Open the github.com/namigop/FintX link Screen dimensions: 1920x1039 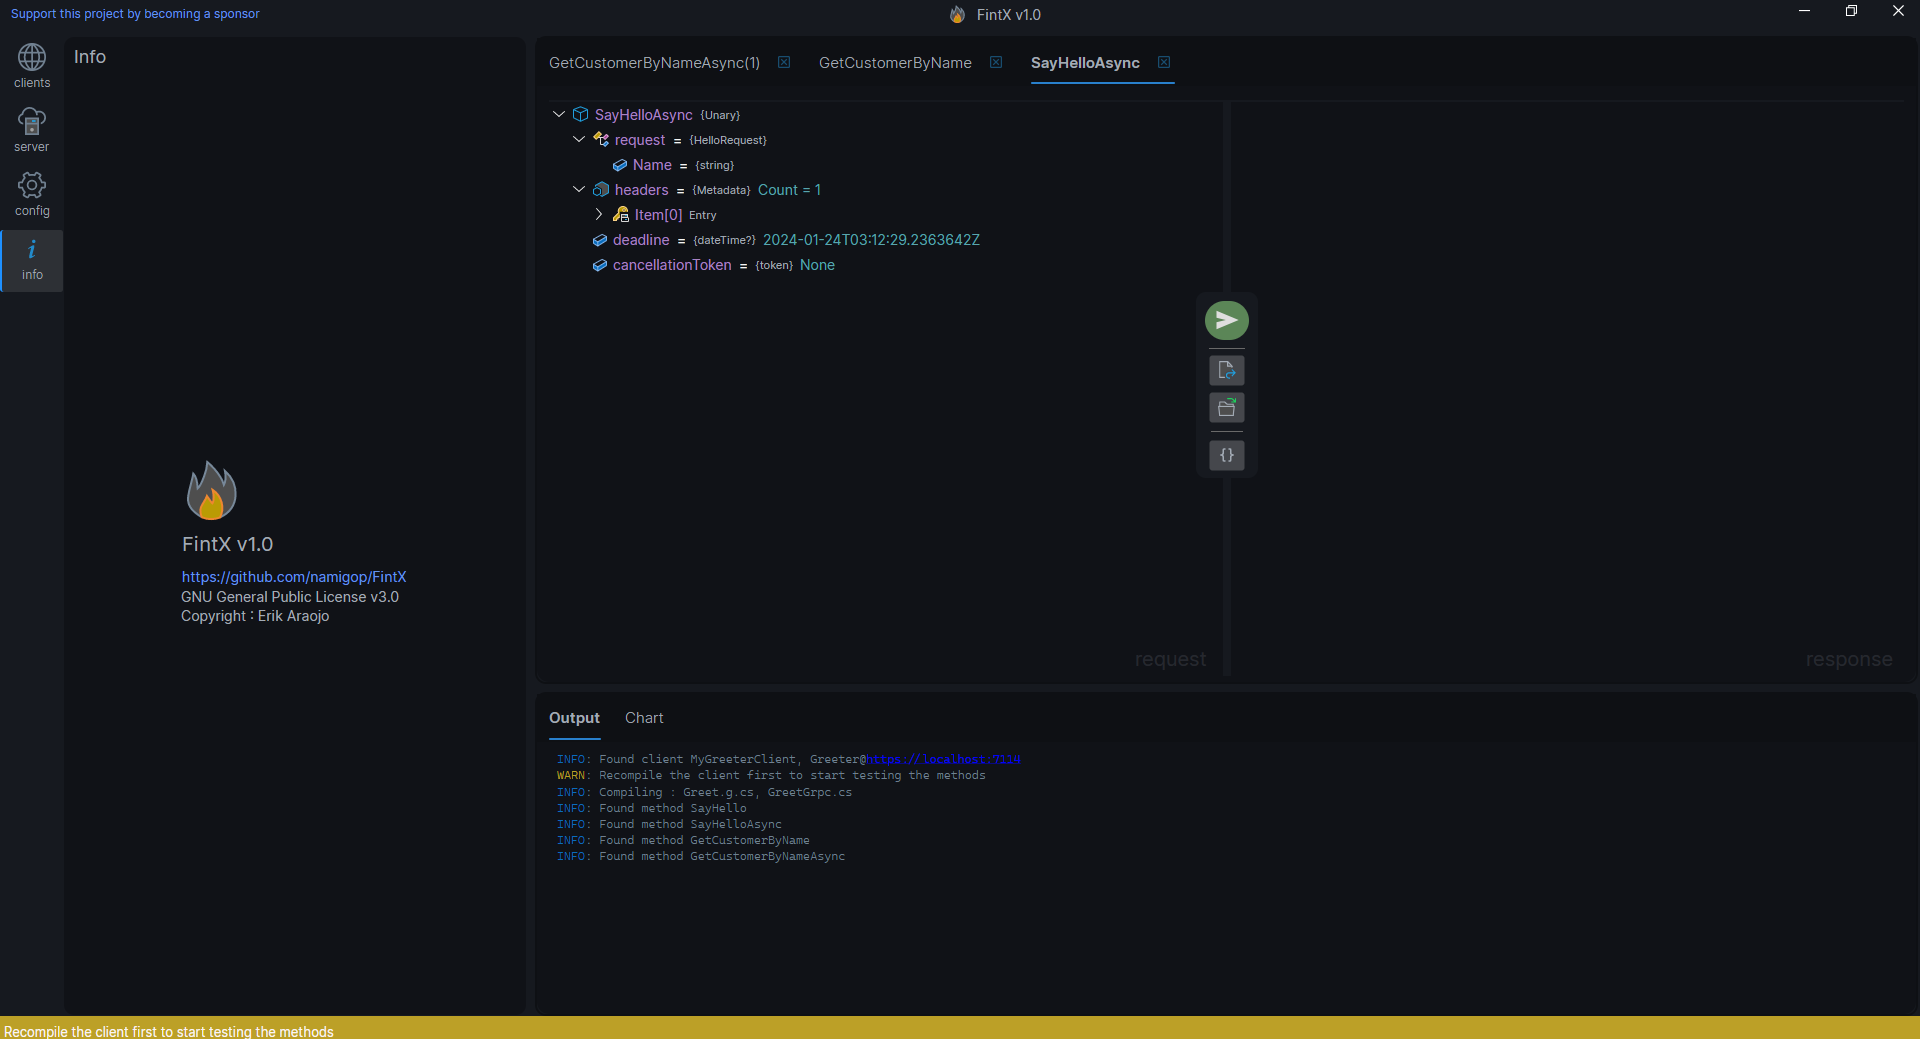[x=294, y=577]
